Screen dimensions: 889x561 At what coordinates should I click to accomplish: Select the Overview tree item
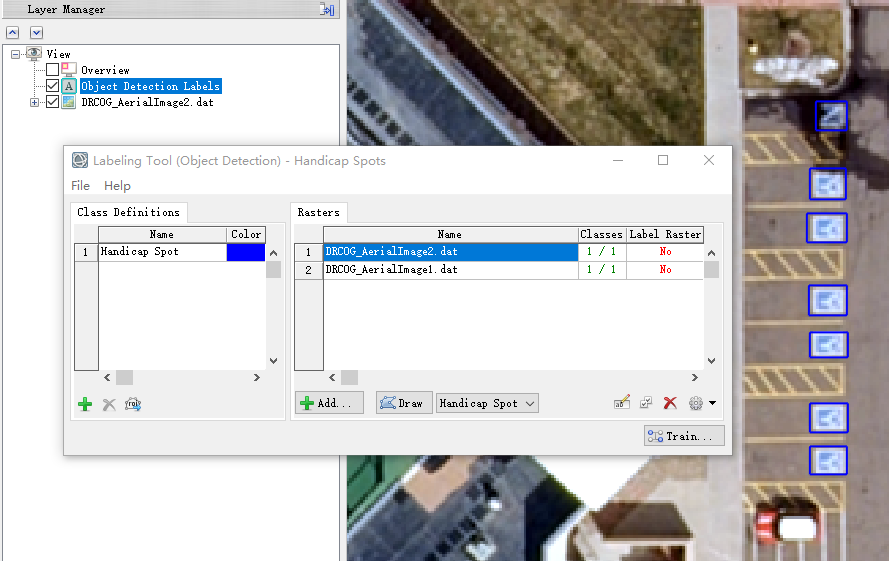(105, 70)
